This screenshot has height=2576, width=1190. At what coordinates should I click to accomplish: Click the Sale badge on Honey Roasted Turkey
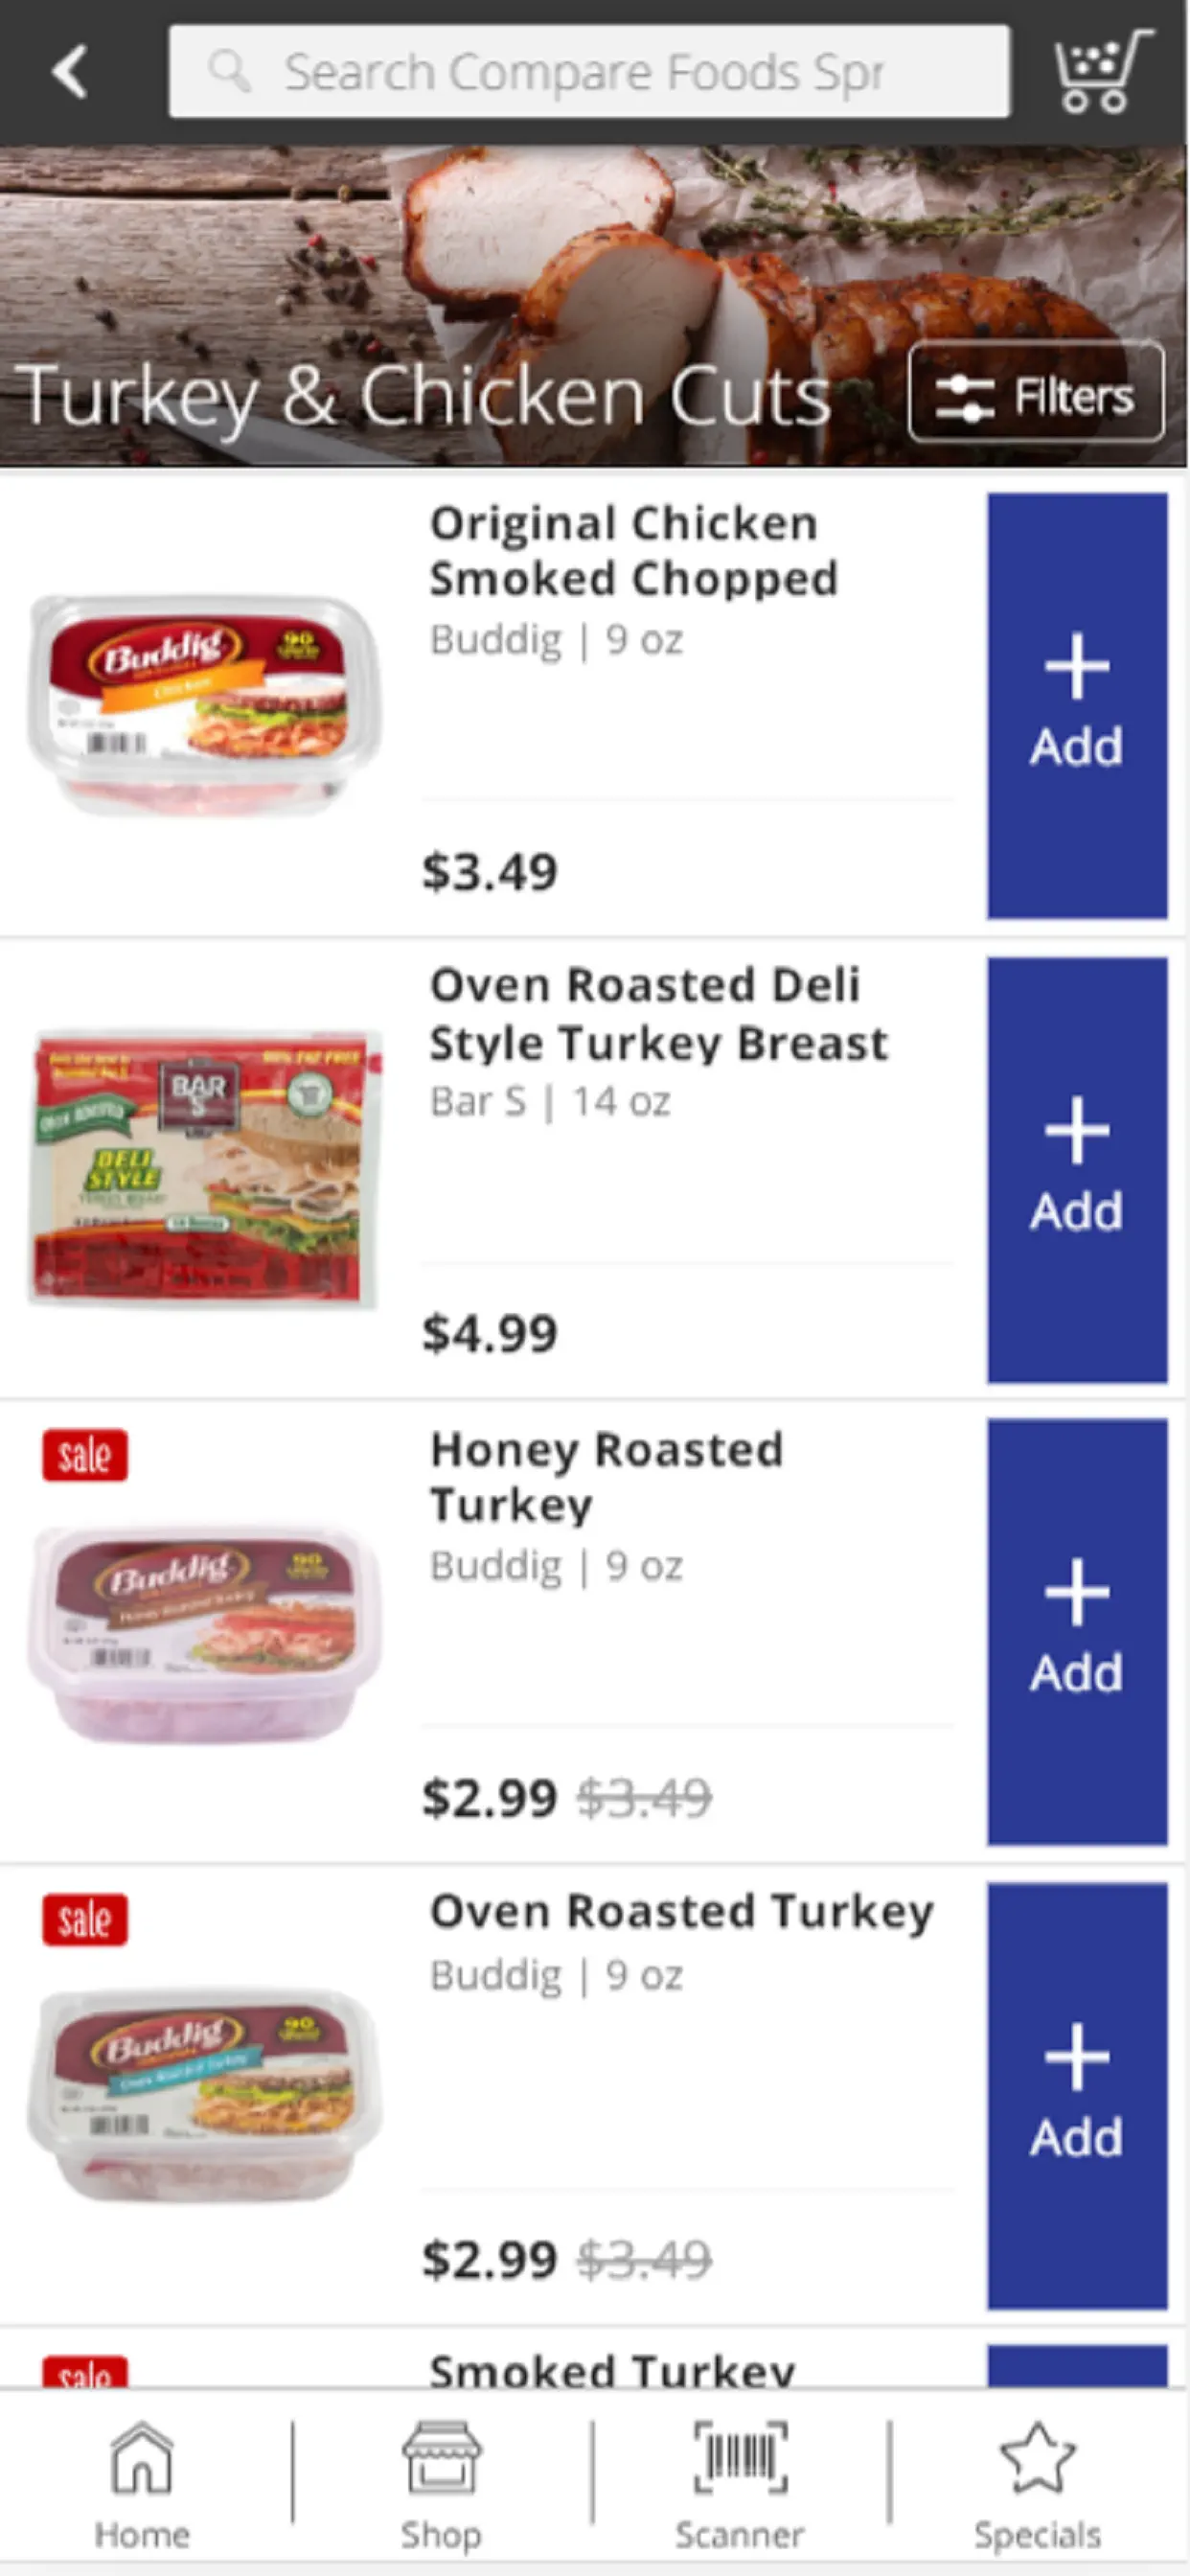[x=85, y=1455]
